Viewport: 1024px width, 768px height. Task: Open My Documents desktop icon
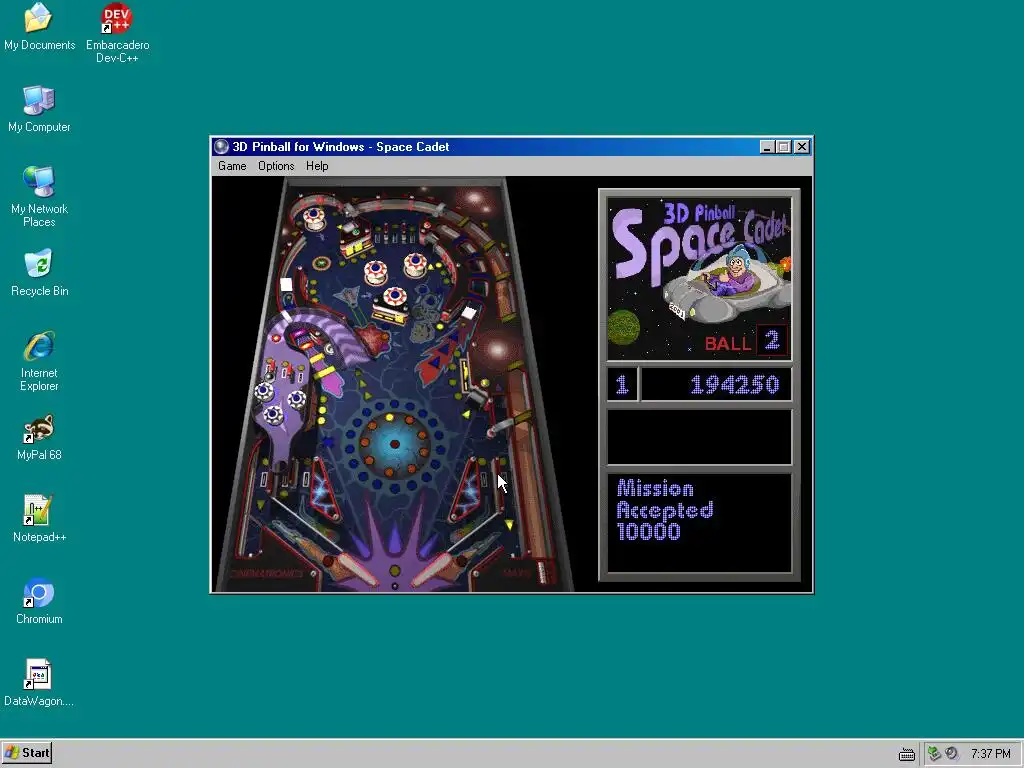[x=39, y=27]
